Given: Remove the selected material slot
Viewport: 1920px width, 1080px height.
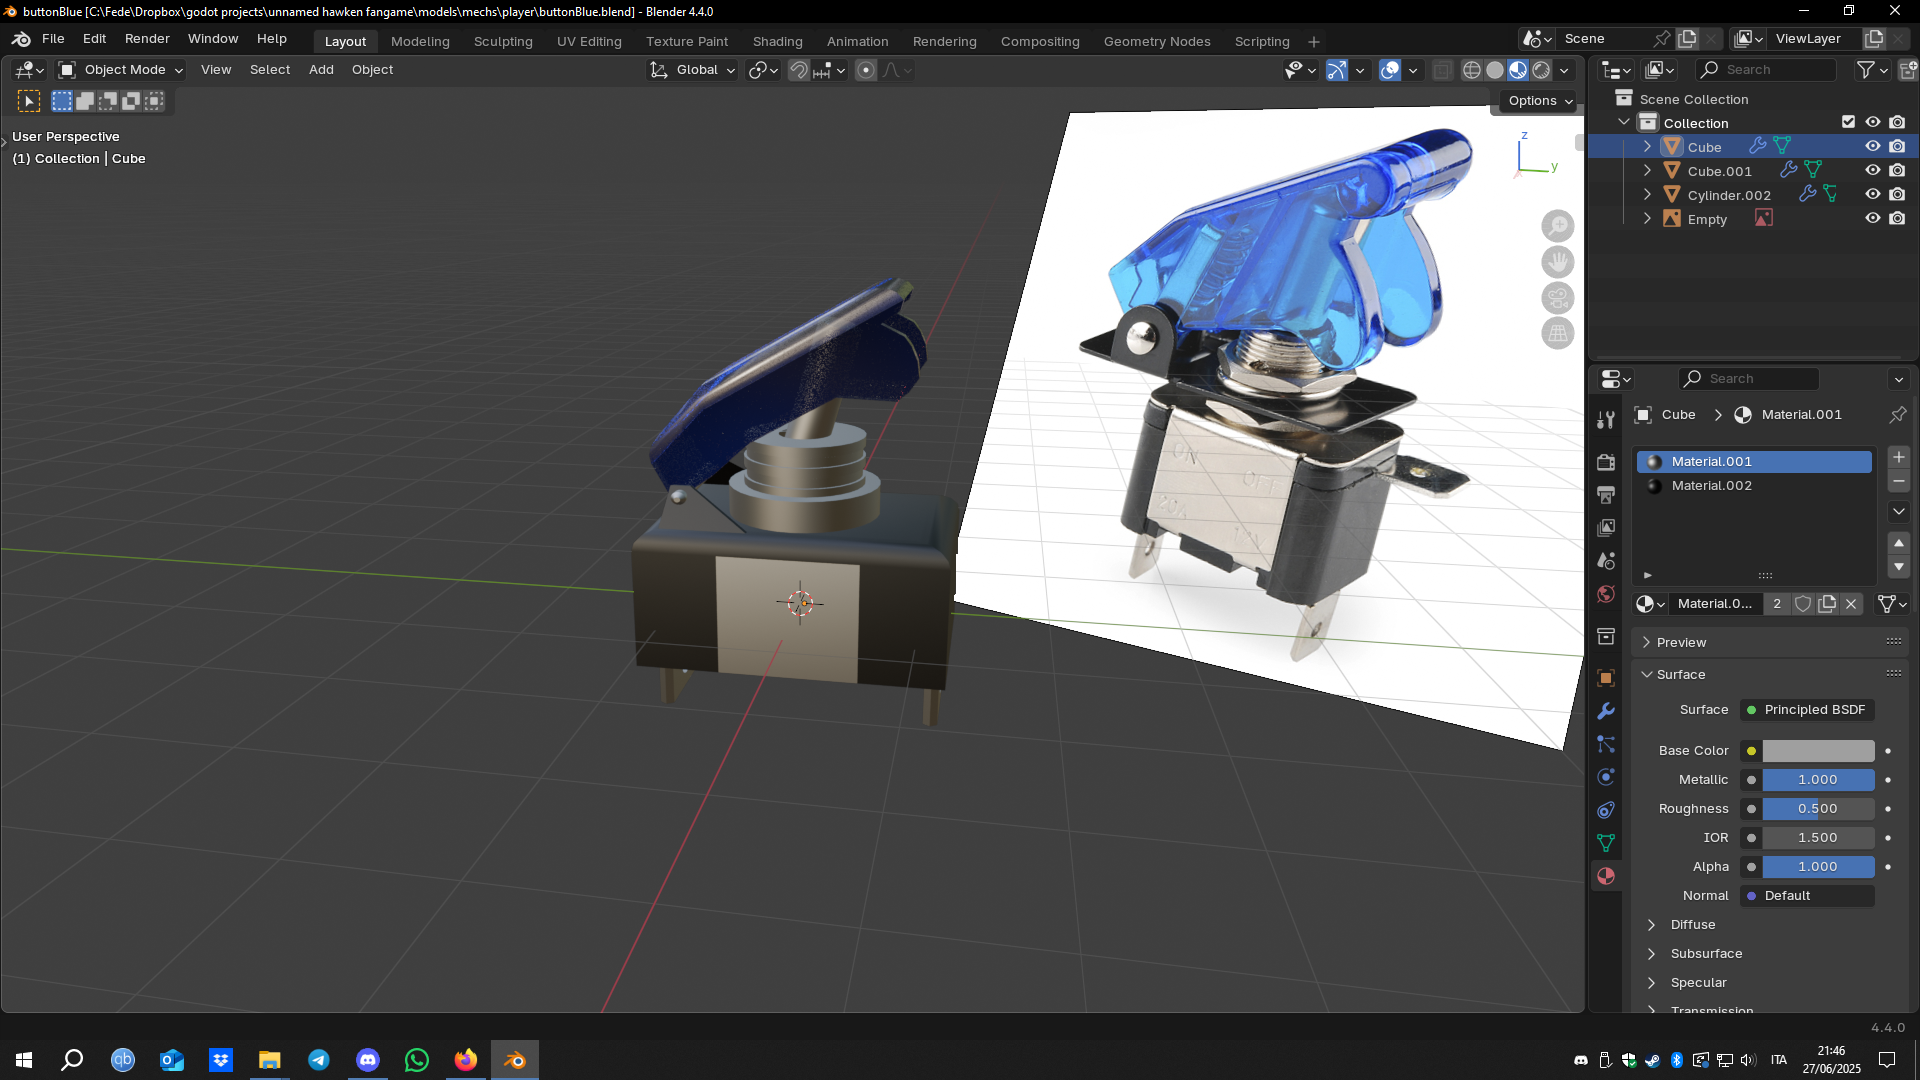Looking at the screenshot, I should [x=1899, y=482].
